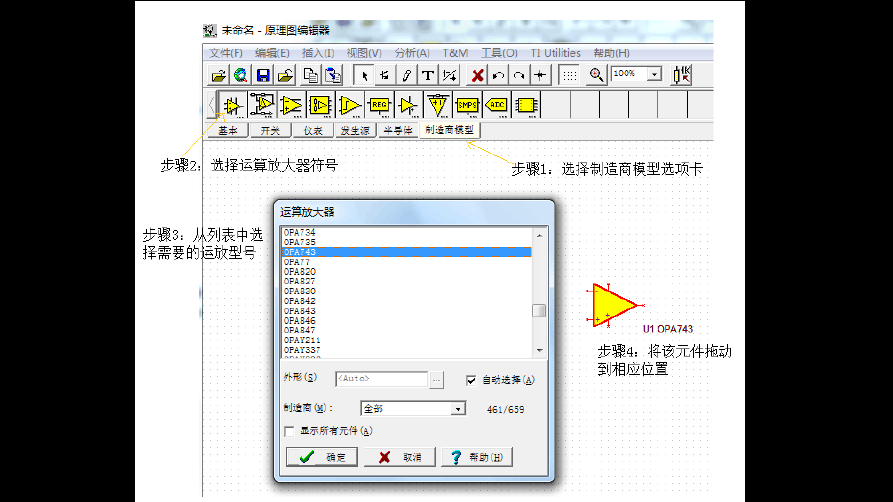Click the ... browse button beside 外形
Image resolution: width=893 pixels, height=502 pixels.
[436, 379]
